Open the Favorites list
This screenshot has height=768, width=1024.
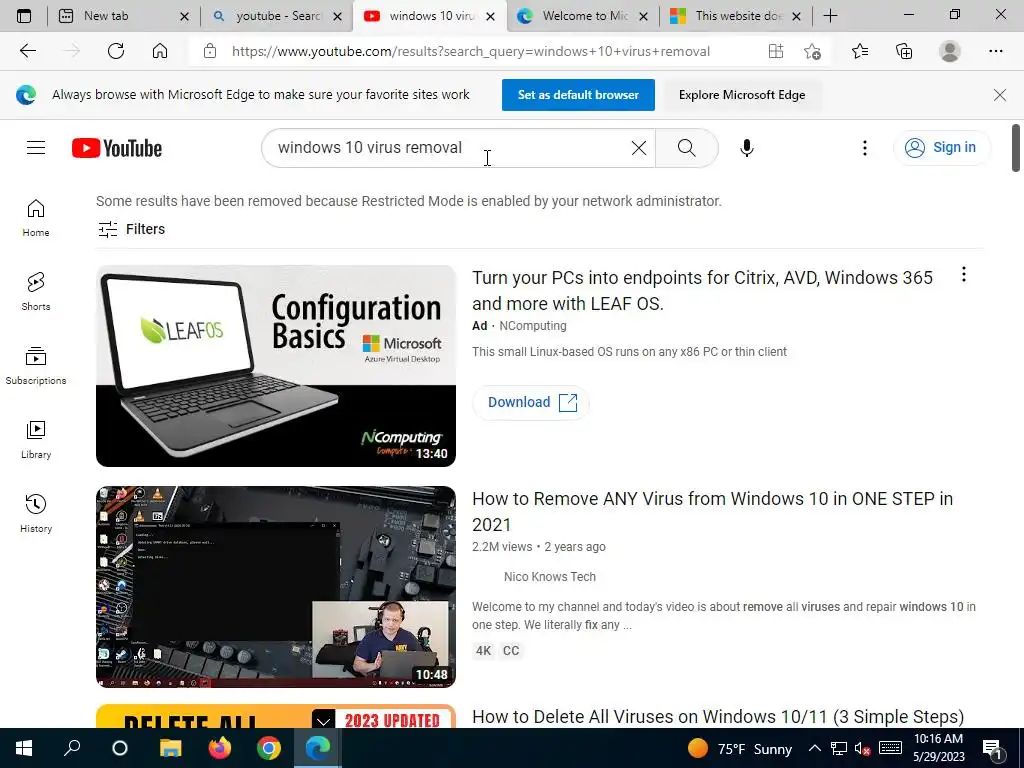pos(860,51)
